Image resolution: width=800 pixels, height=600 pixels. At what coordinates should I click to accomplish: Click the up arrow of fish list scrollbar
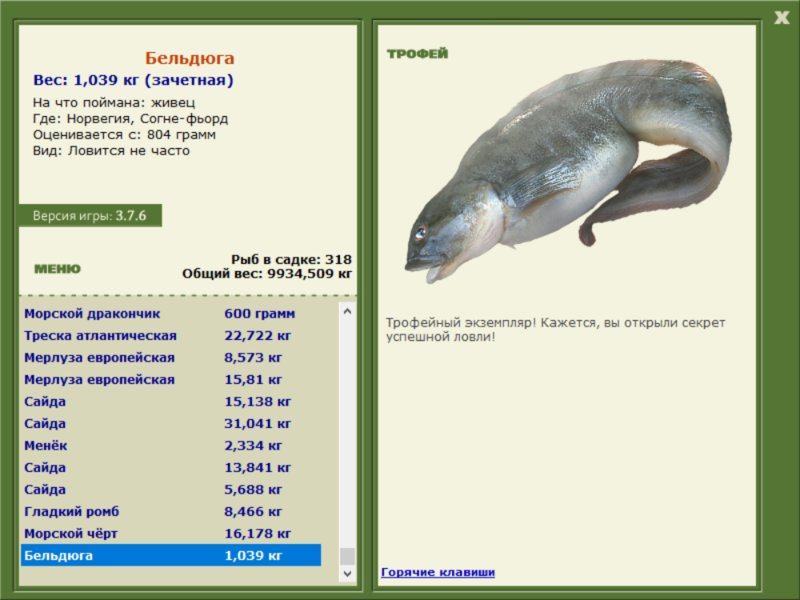click(347, 311)
